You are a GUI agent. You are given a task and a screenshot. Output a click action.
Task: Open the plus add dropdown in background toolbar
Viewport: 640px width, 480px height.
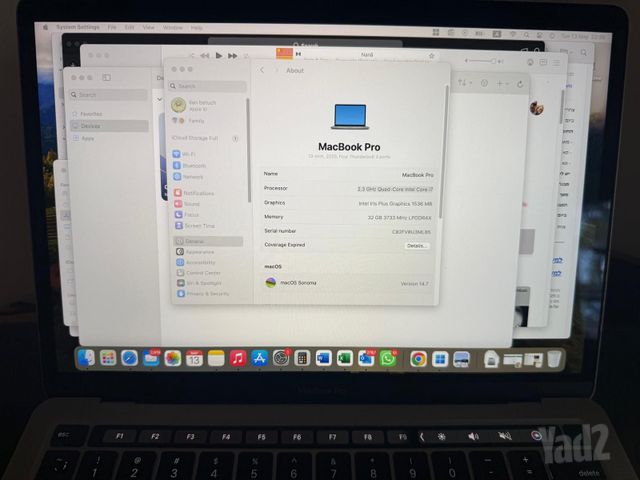point(502,84)
